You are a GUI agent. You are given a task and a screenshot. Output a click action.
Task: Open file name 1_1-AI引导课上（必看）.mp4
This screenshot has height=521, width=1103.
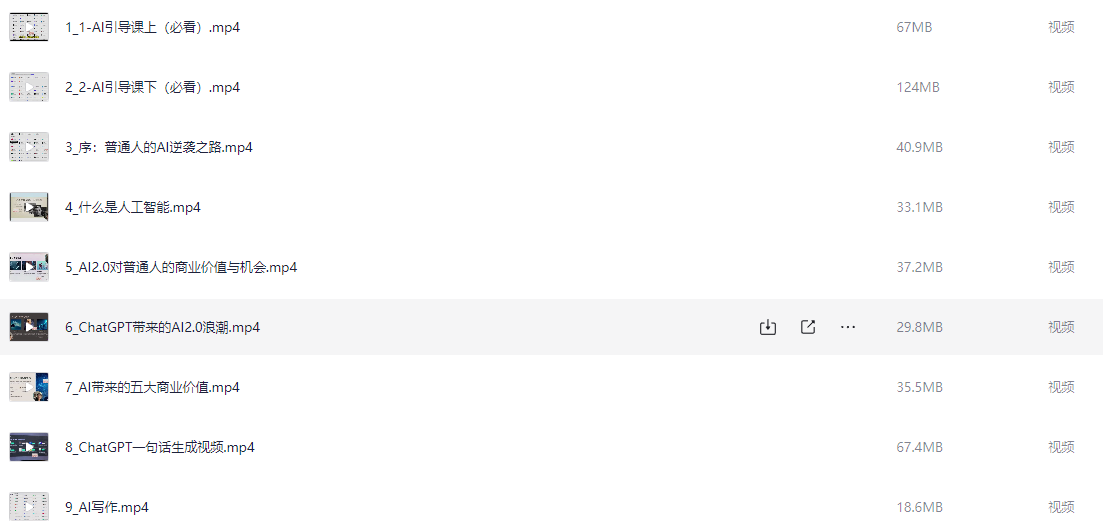(x=153, y=27)
